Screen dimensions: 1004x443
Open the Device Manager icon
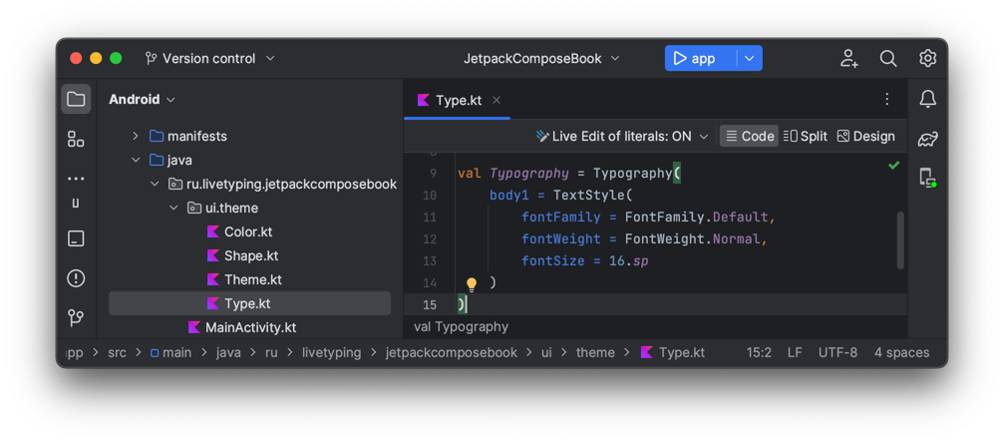click(927, 178)
